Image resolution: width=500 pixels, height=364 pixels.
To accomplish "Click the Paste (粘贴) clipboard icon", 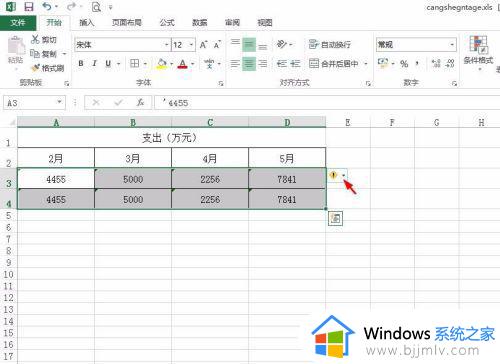I will 15,46.
